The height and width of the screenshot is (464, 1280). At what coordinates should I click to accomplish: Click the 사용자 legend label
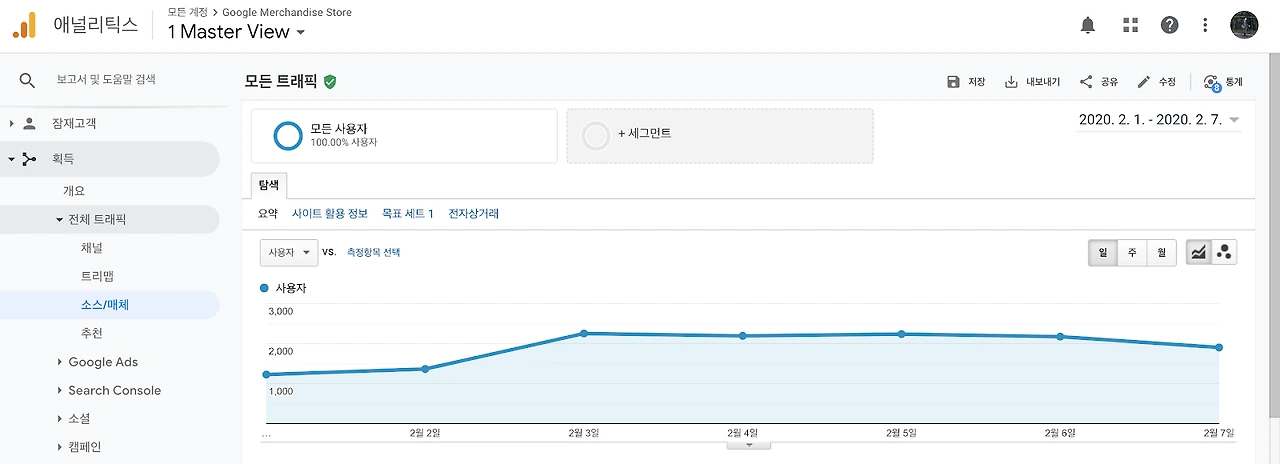(290, 288)
